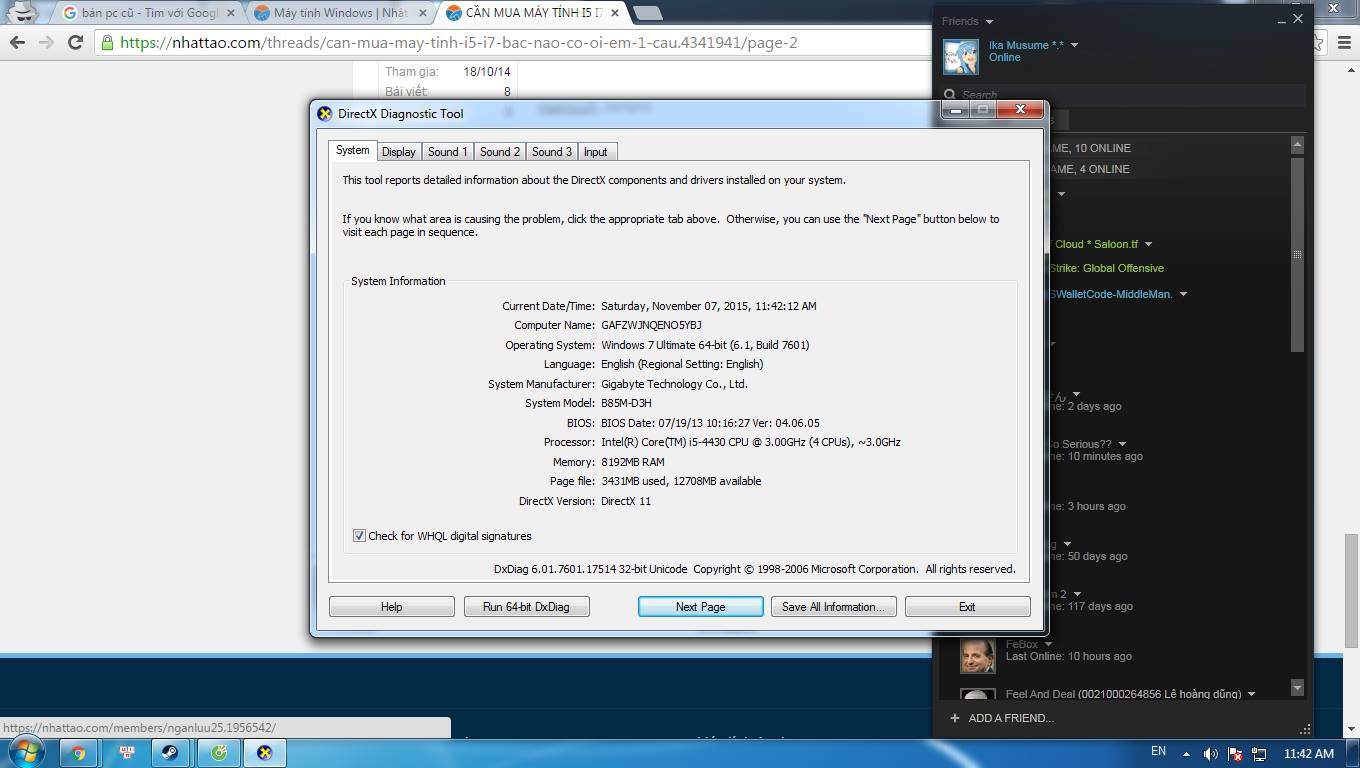The image size is (1360, 768).
Task: Click the browser back arrow
Action: tap(17, 42)
